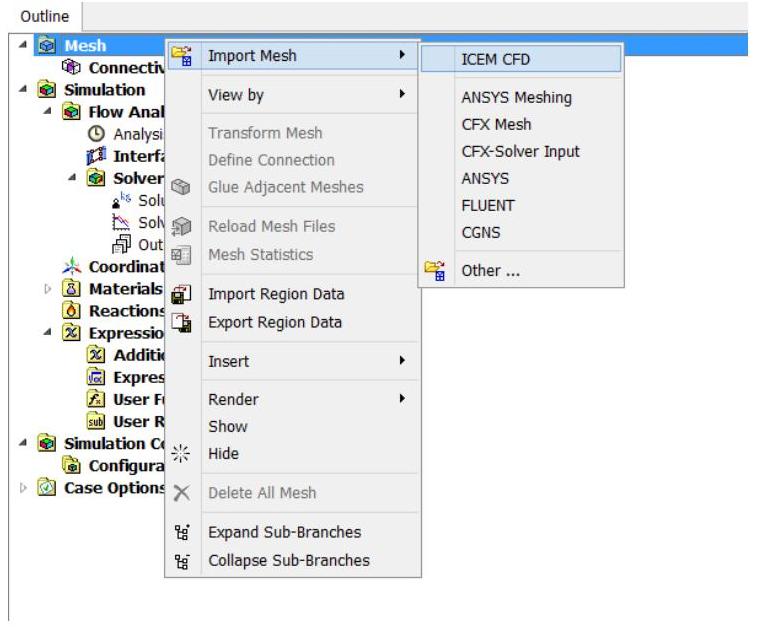Pick FLUENT mesh format
The width and height of the screenshot is (758, 627).
pyautogui.click(x=521, y=205)
